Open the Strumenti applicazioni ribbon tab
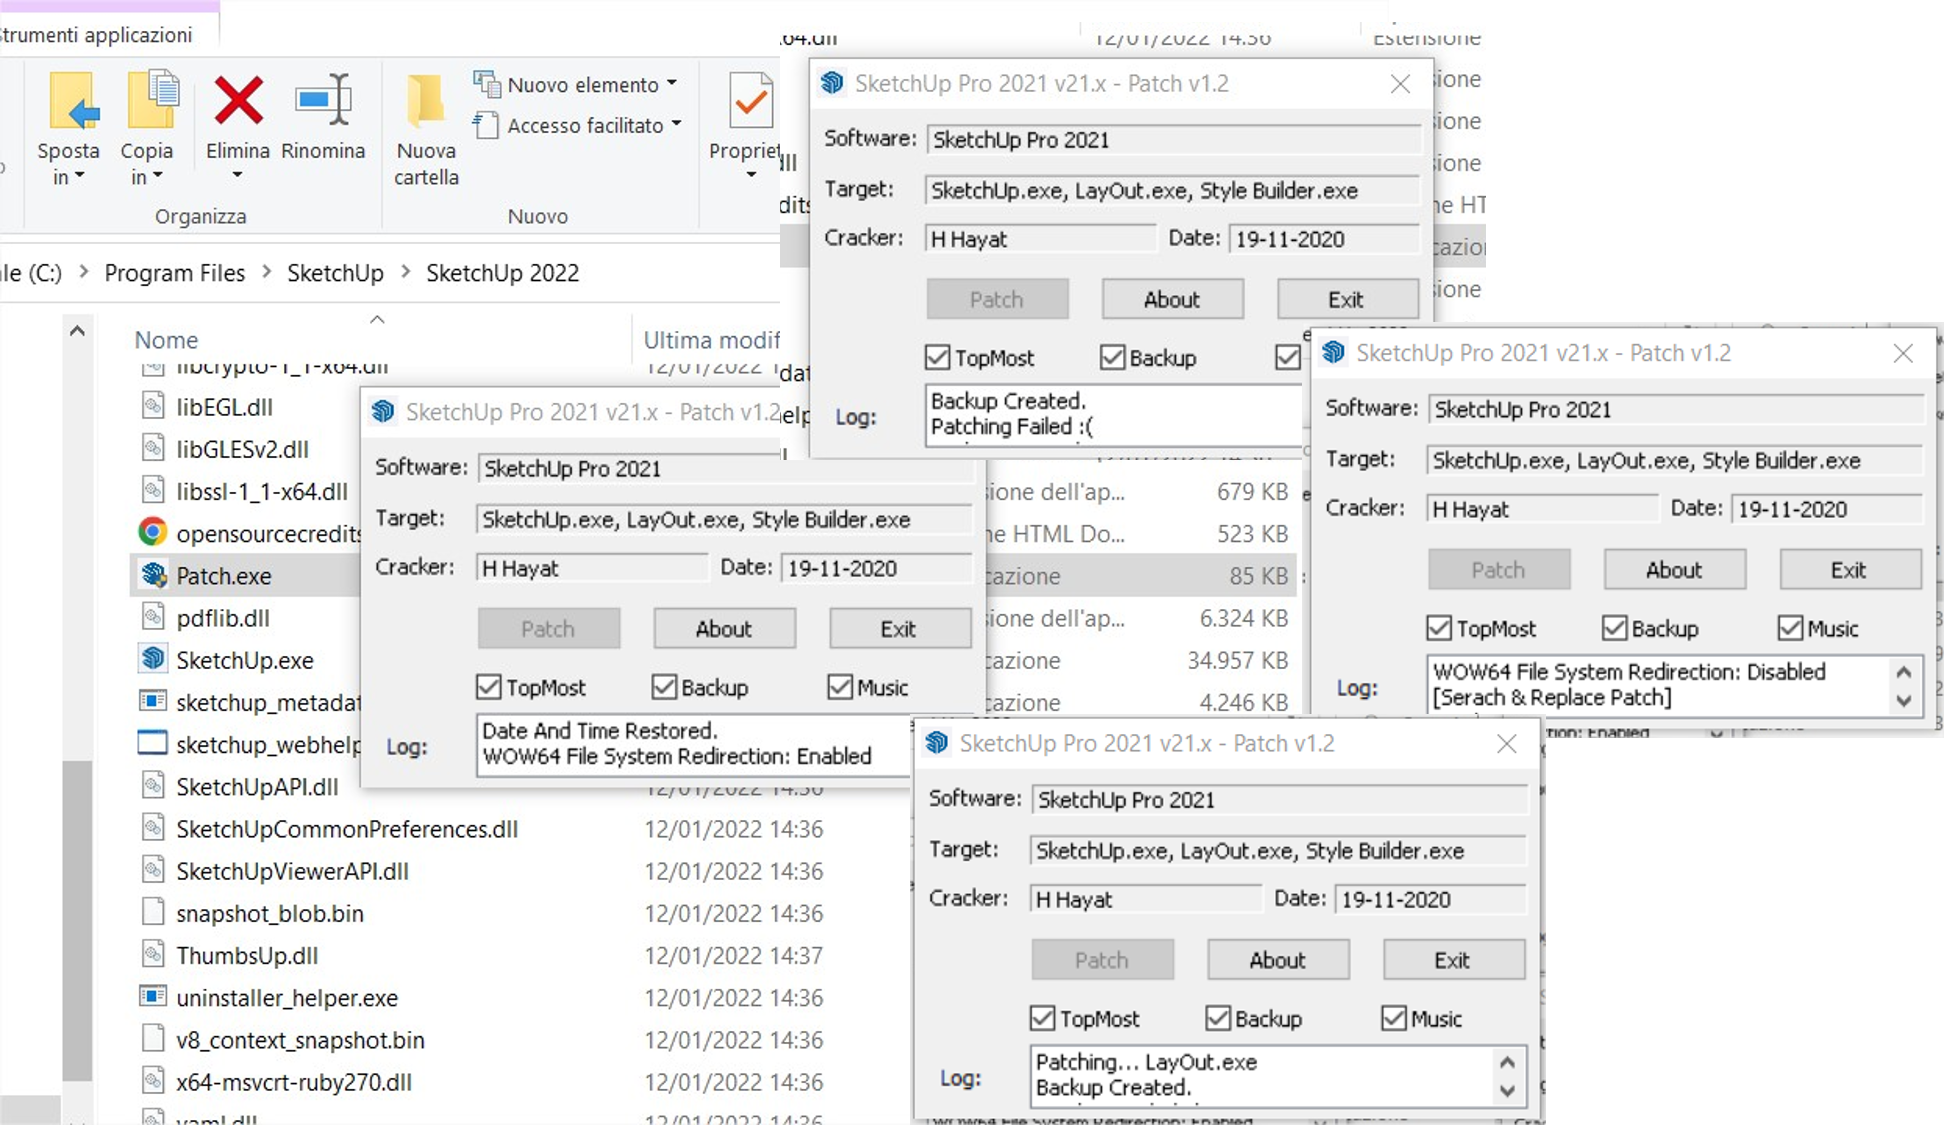Image resolution: width=1944 pixels, height=1125 pixels. (96, 35)
